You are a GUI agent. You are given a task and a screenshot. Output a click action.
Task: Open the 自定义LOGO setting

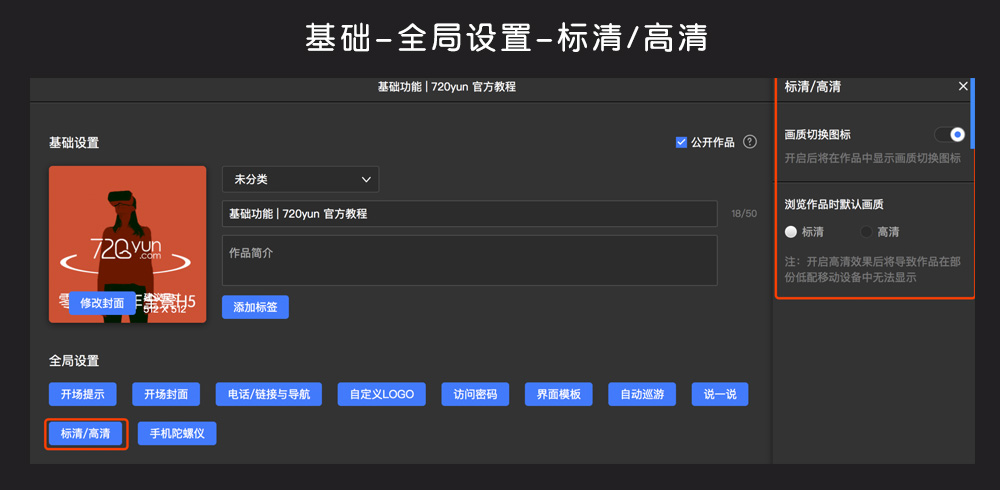(x=381, y=394)
